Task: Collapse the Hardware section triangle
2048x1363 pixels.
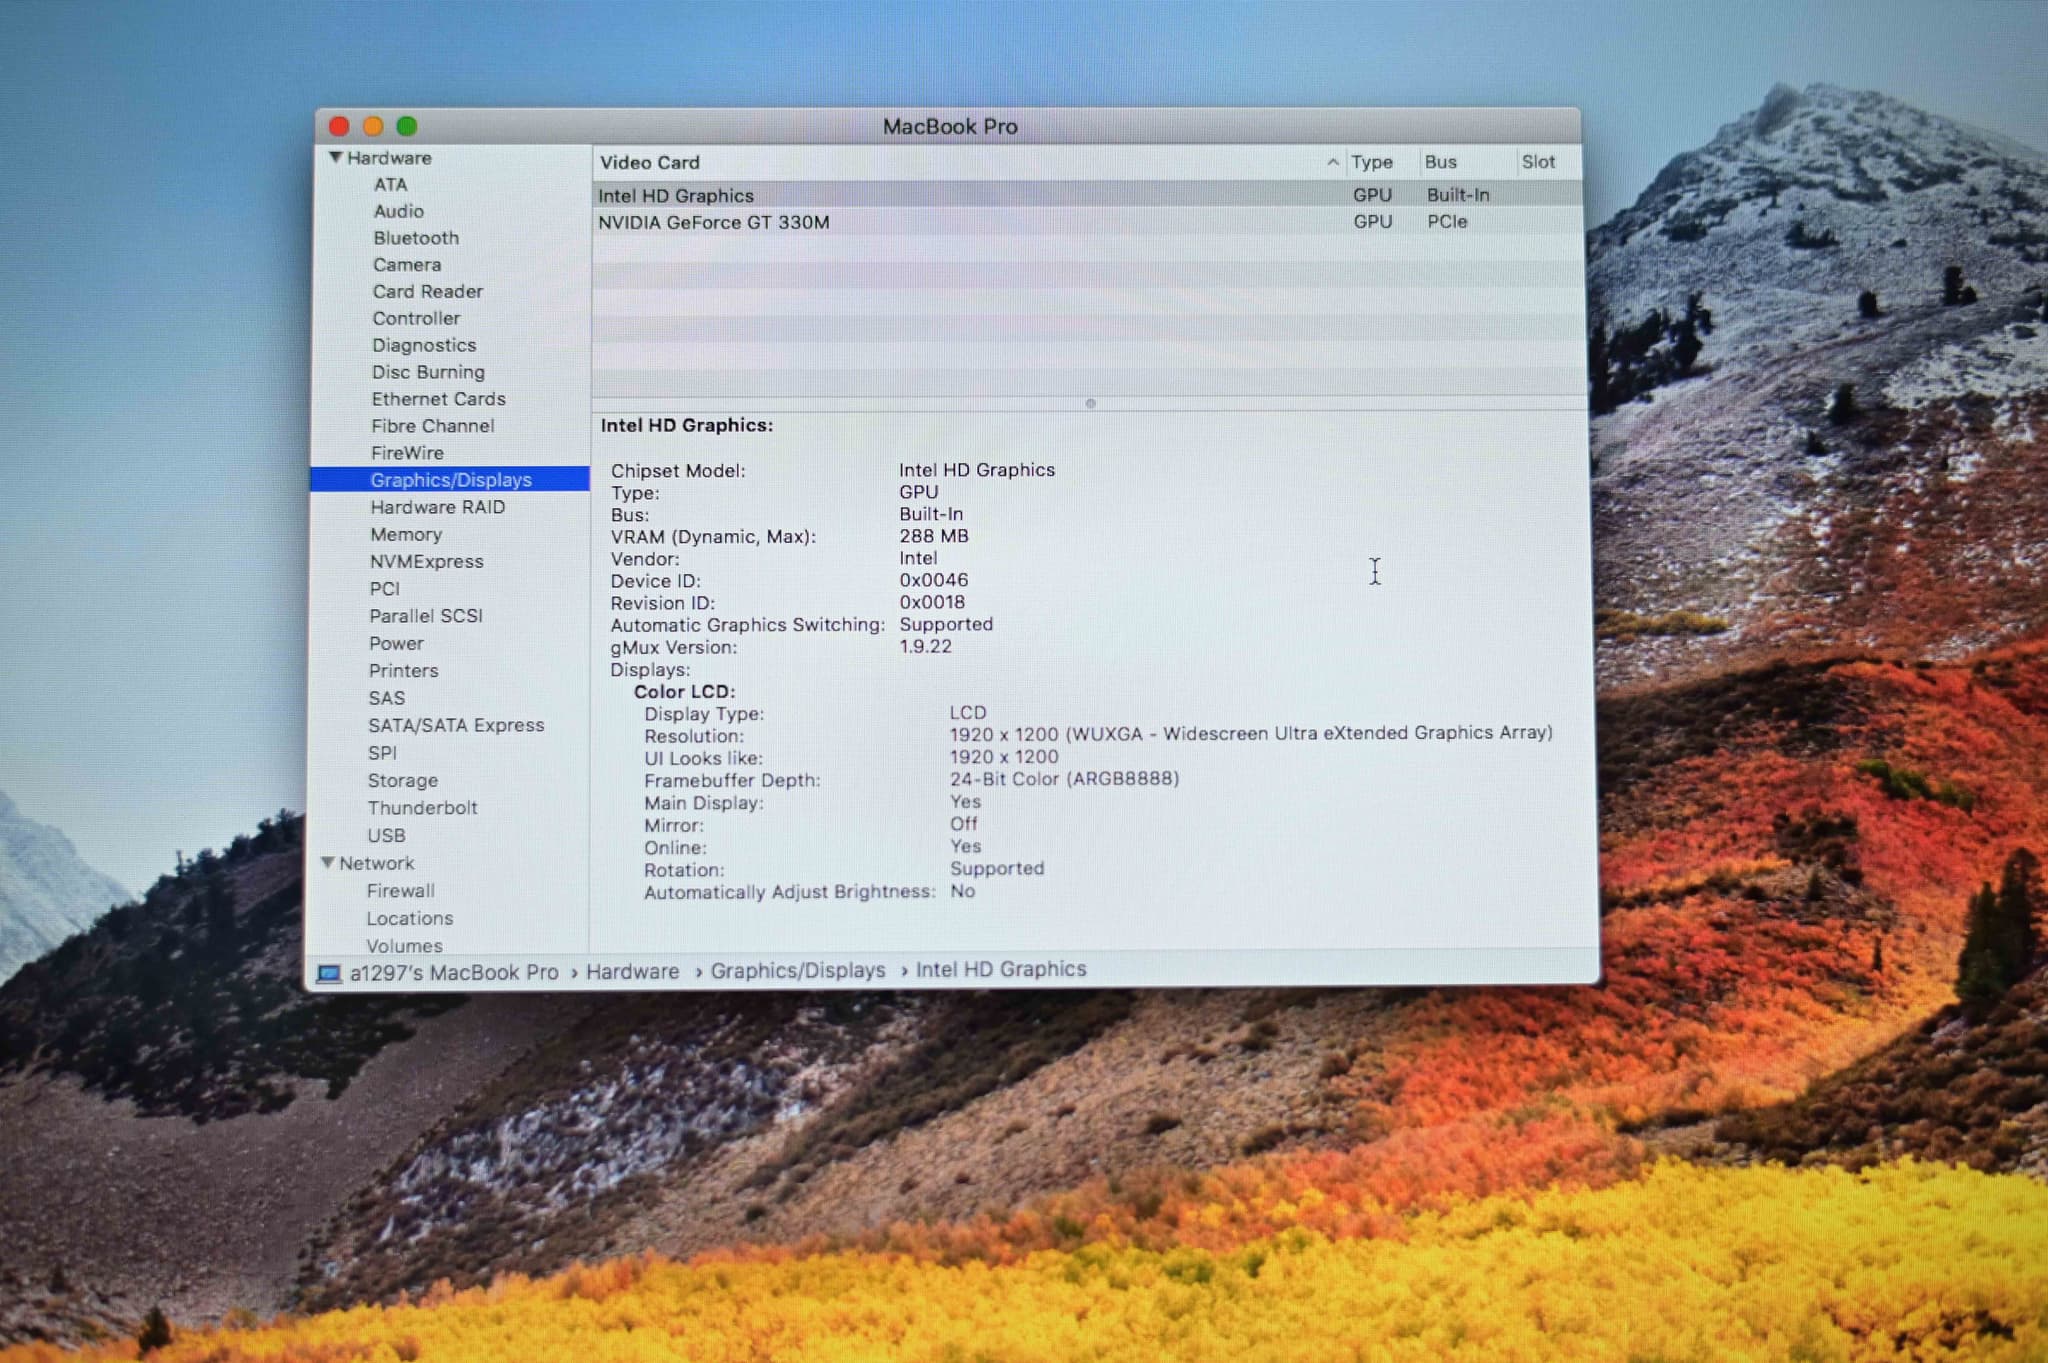Action: (x=336, y=158)
